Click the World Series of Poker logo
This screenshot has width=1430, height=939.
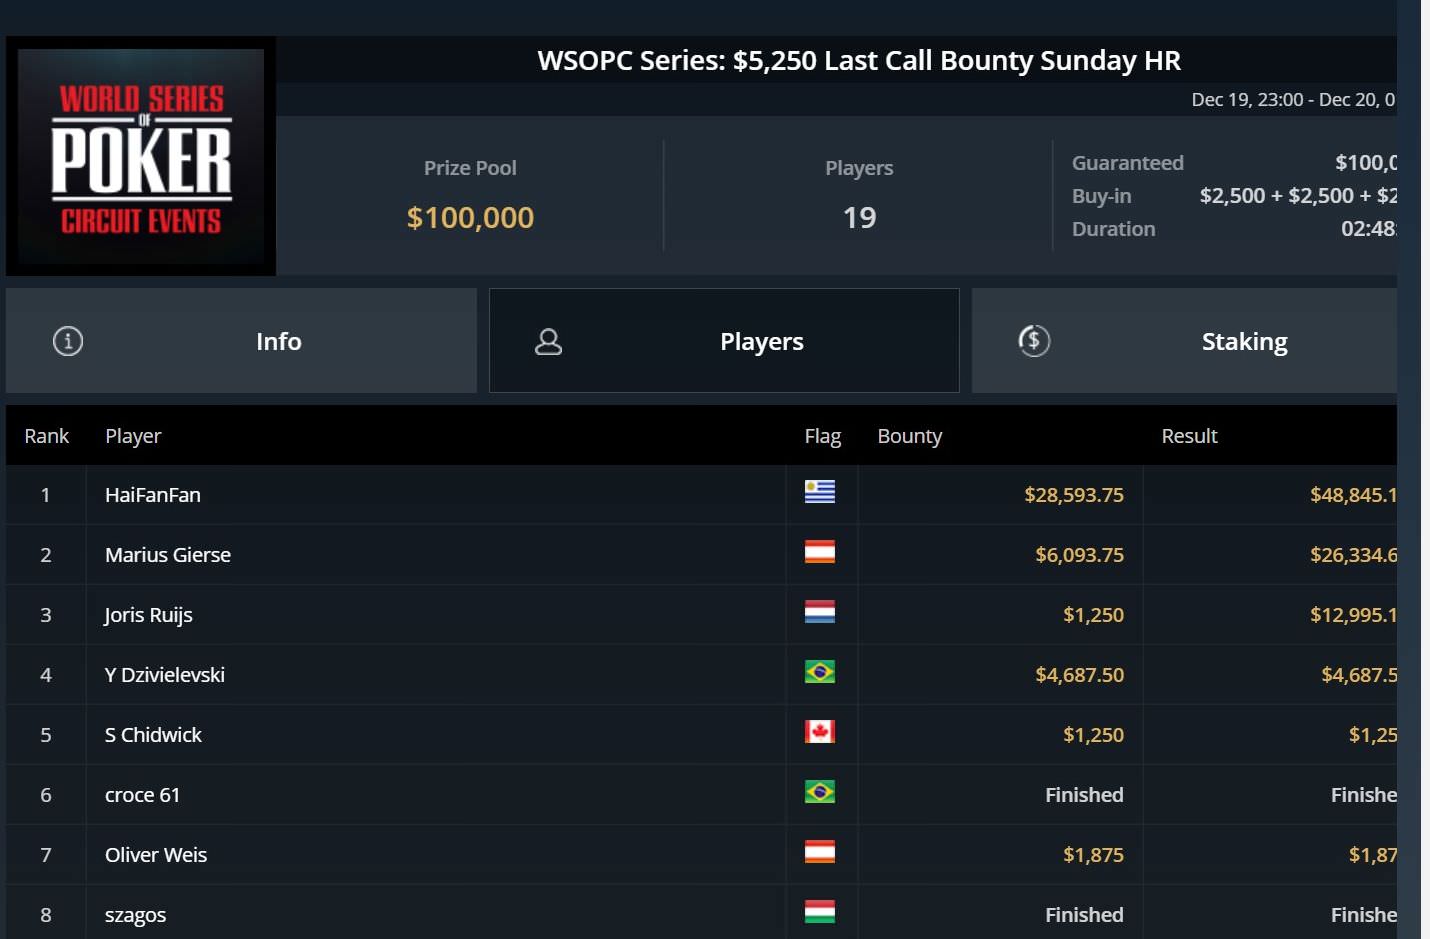(141, 156)
